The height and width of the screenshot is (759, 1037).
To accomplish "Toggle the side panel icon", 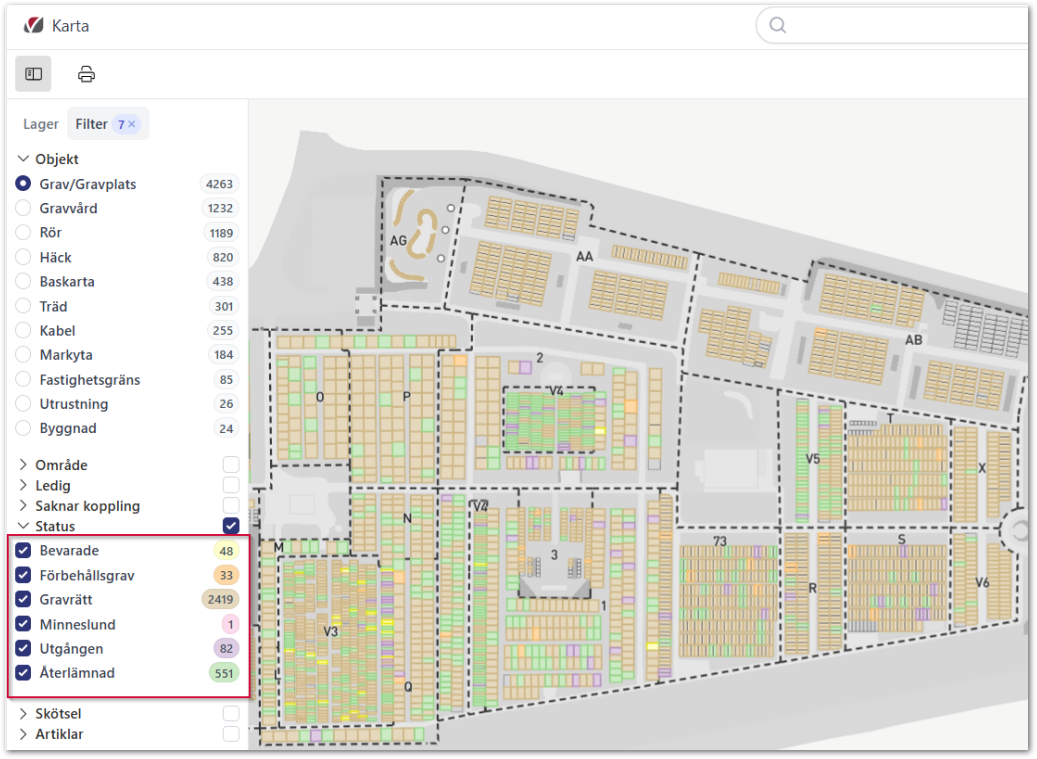I will click(33, 74).
